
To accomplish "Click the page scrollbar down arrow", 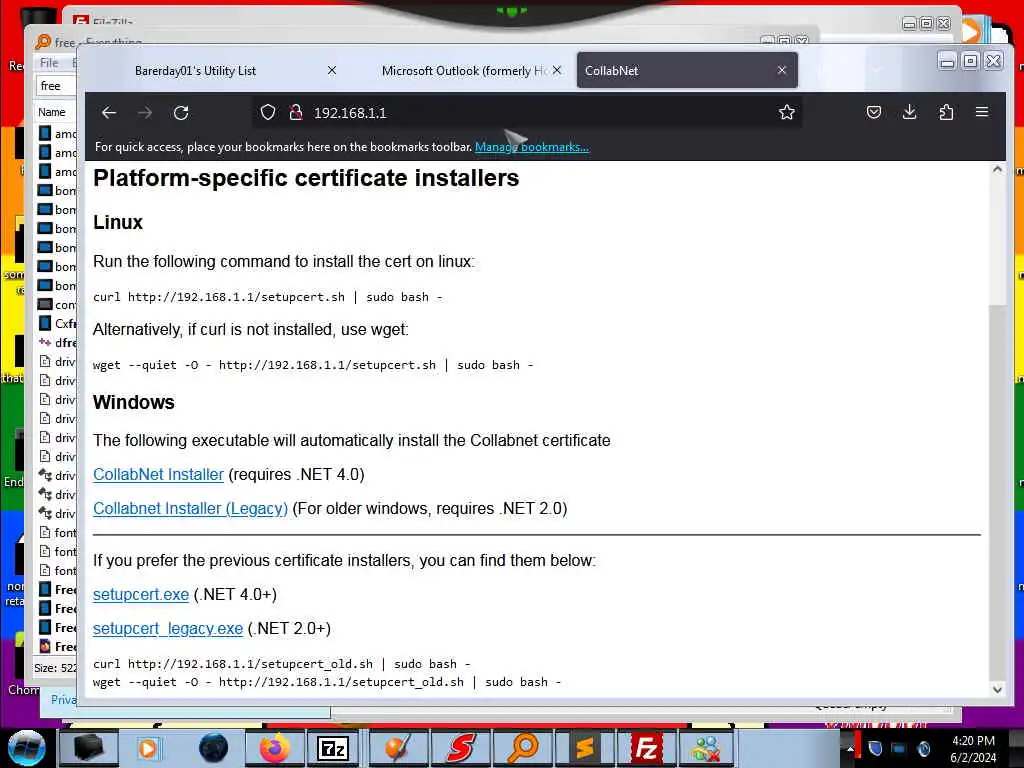I will [997, 689].
